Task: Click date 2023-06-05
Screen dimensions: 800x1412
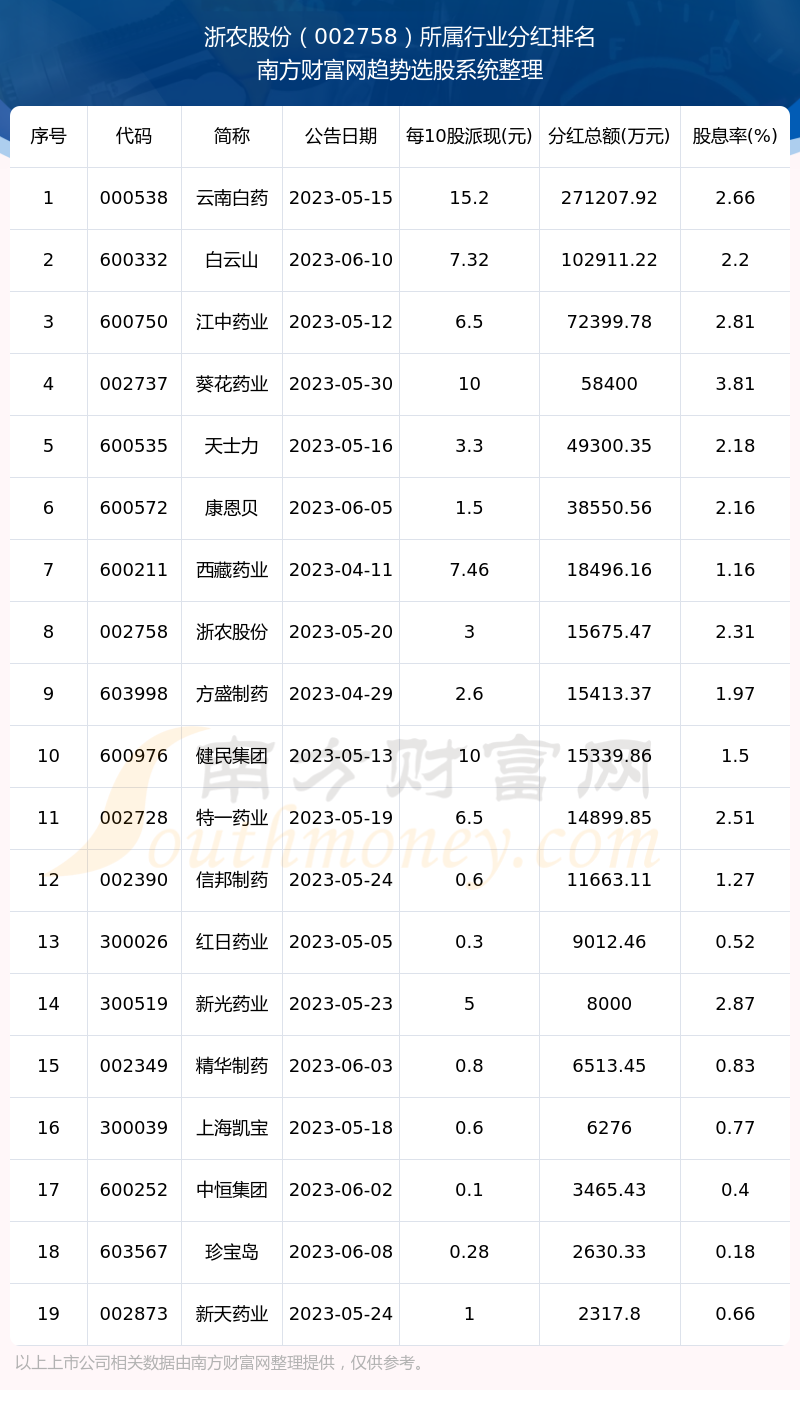Action: (x=341, y=508)
